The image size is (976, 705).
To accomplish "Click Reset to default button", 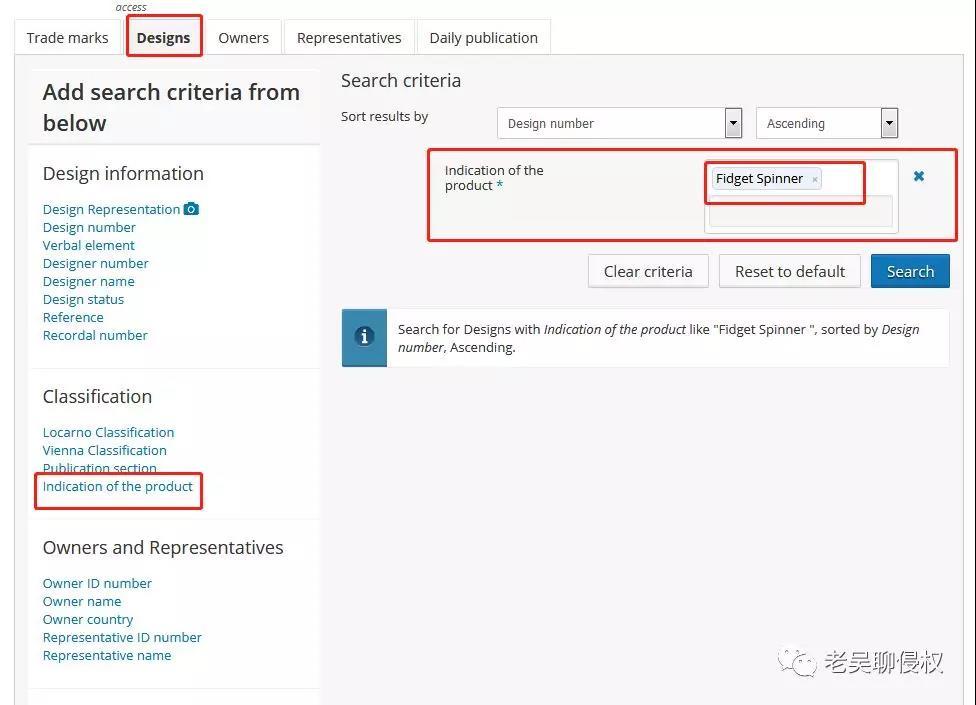I will point(789,271).
